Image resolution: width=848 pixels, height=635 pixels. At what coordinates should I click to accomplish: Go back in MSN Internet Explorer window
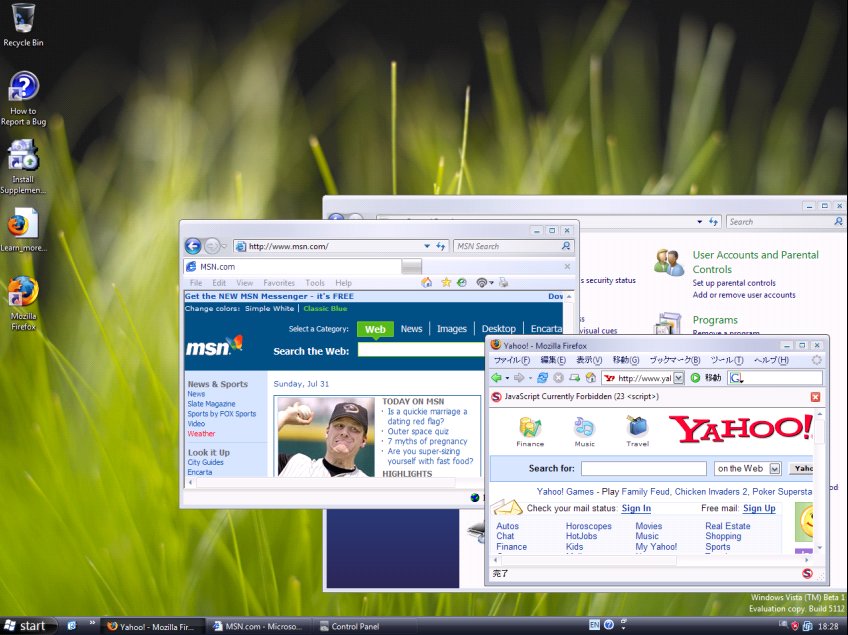pos(193,246)
